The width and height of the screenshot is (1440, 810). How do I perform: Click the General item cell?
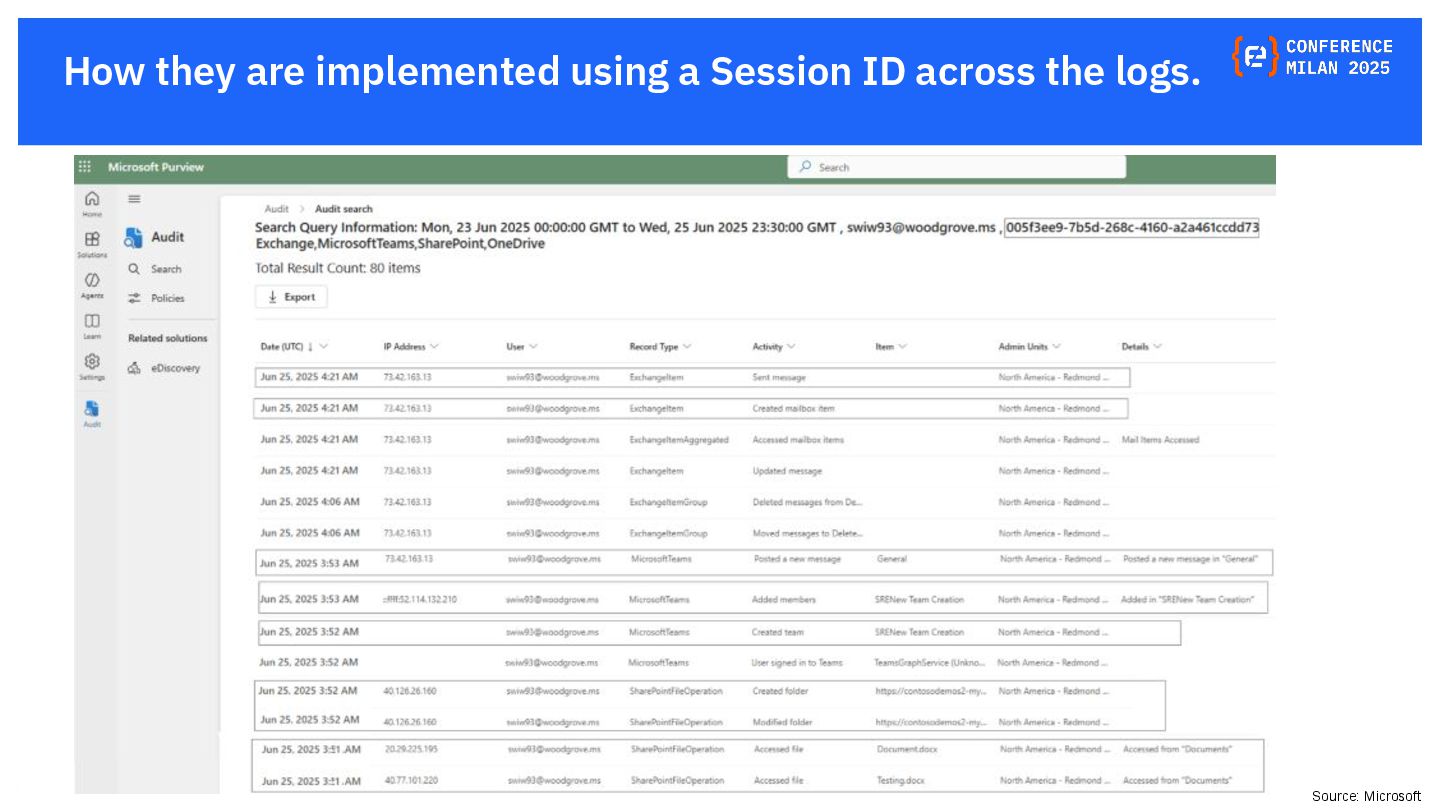pos(892,559)
